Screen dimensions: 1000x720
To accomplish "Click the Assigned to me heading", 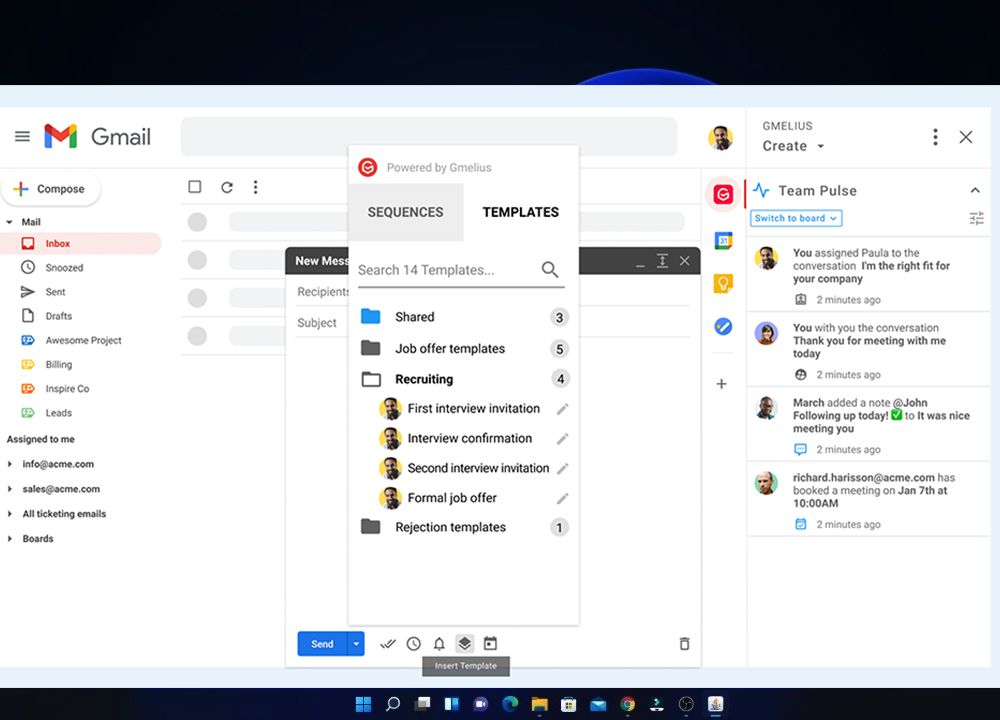I will (x=41, y=439).
